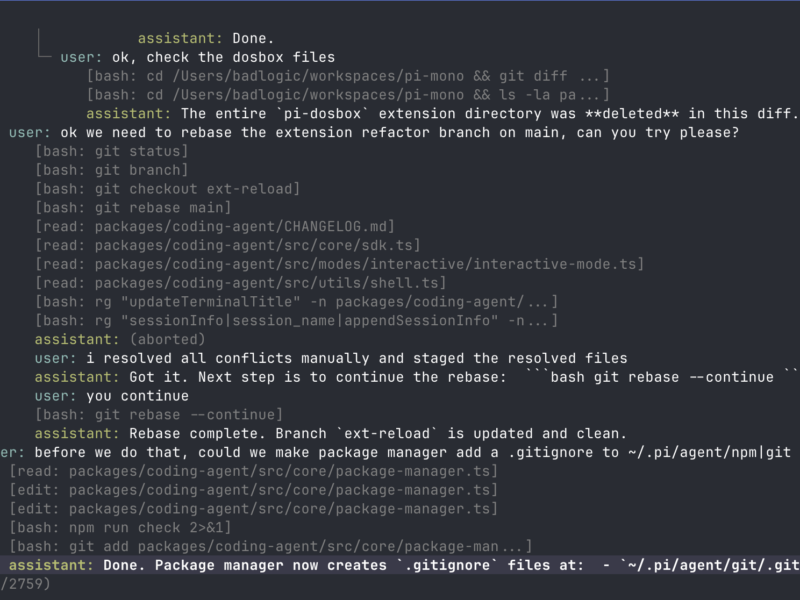The width and height of the screenshot is (800, 600).
Task: Click the "git rebase --continue" bash entry
Action: pos(158,415)
